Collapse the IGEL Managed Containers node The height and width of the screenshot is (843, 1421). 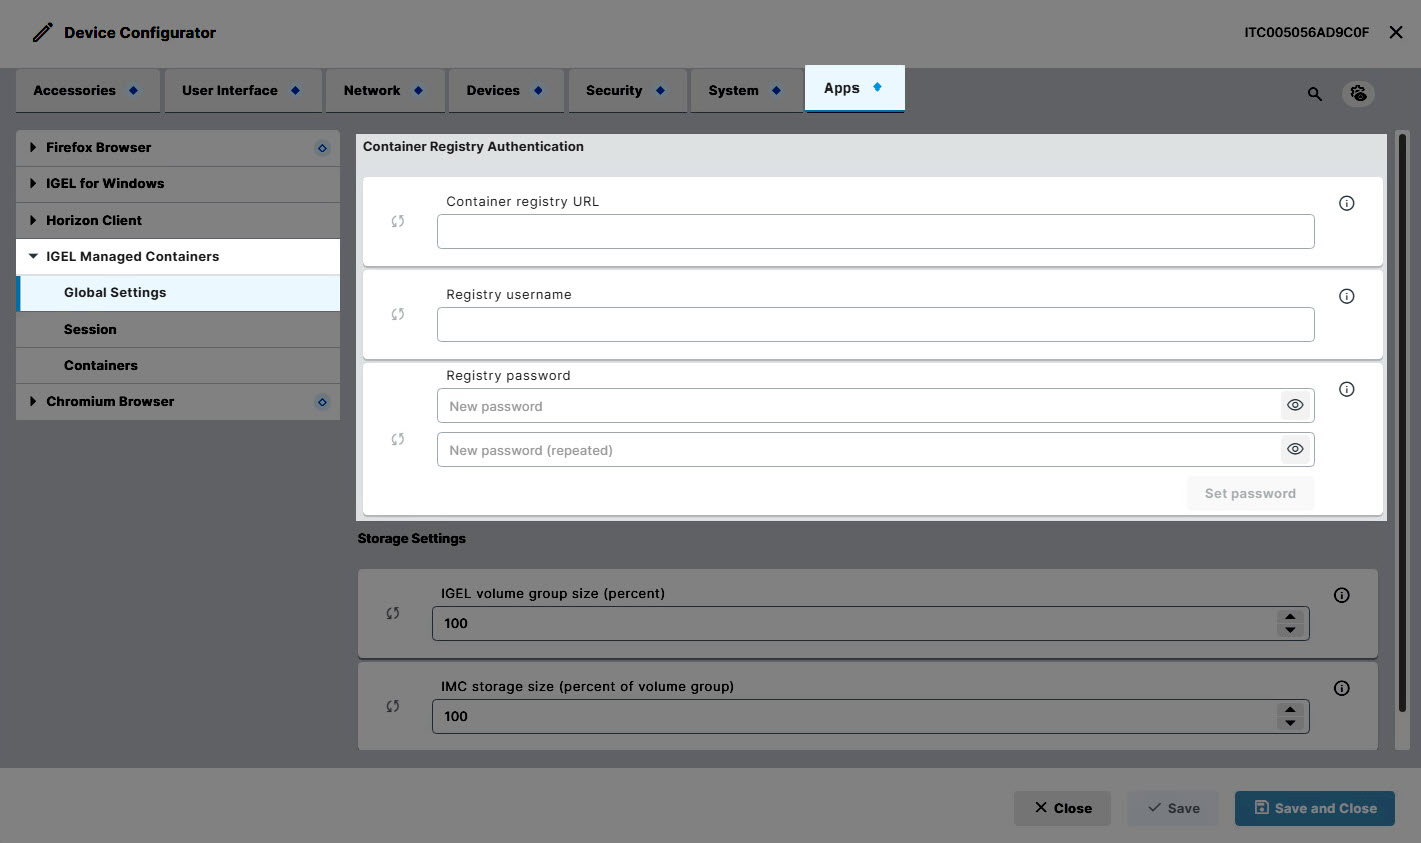point(33,256)
